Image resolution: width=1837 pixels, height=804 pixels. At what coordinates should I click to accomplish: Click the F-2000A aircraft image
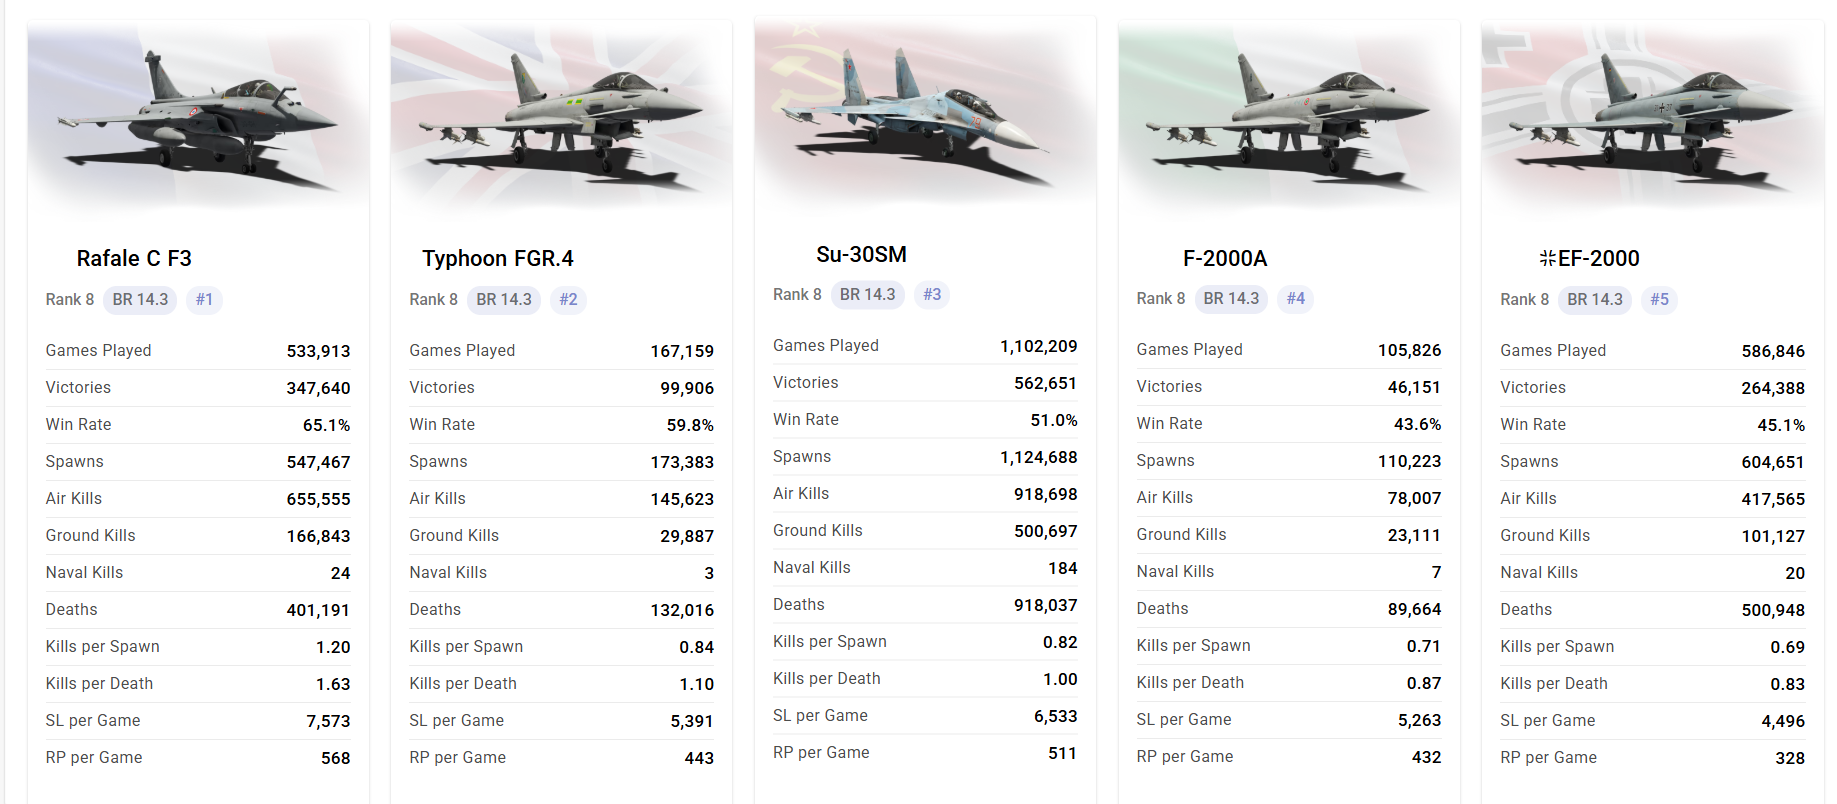[x=1288, y=115]
